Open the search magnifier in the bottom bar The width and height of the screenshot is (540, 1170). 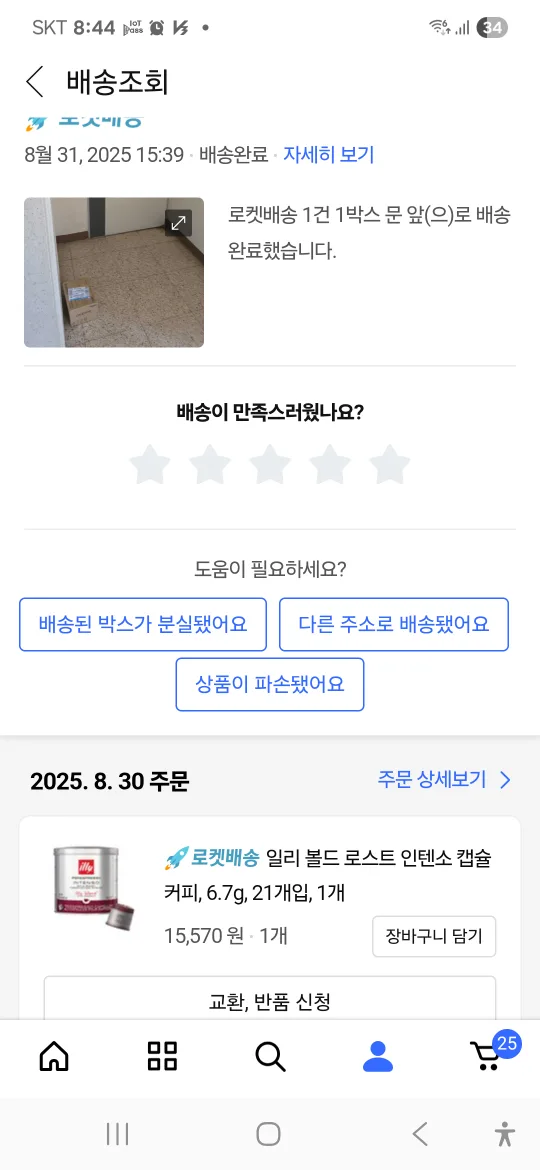click(270, 1056)
